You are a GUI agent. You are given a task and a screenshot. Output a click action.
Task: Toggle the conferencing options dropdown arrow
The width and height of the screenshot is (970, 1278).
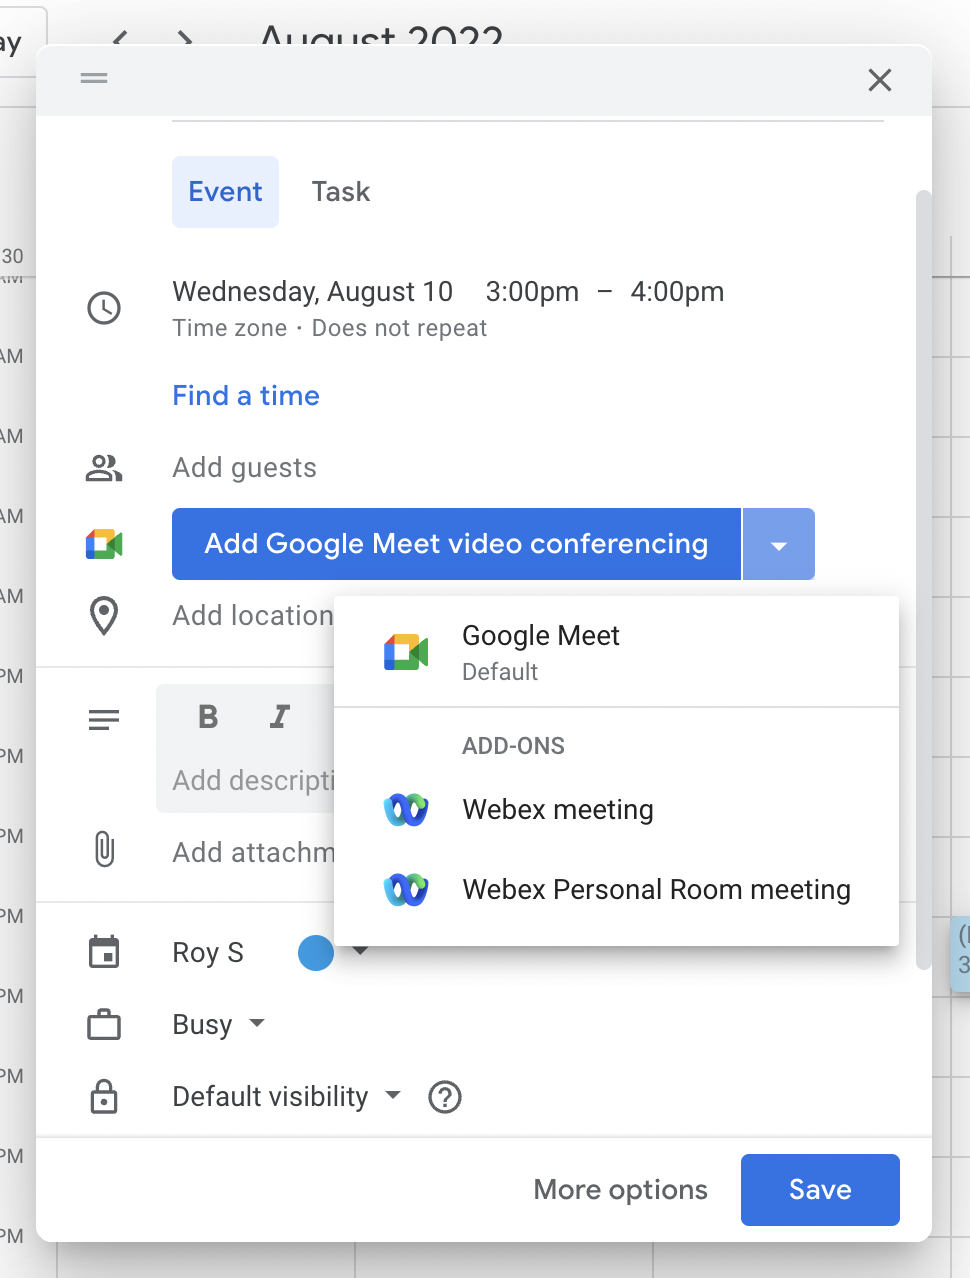(x=779, y=544)
